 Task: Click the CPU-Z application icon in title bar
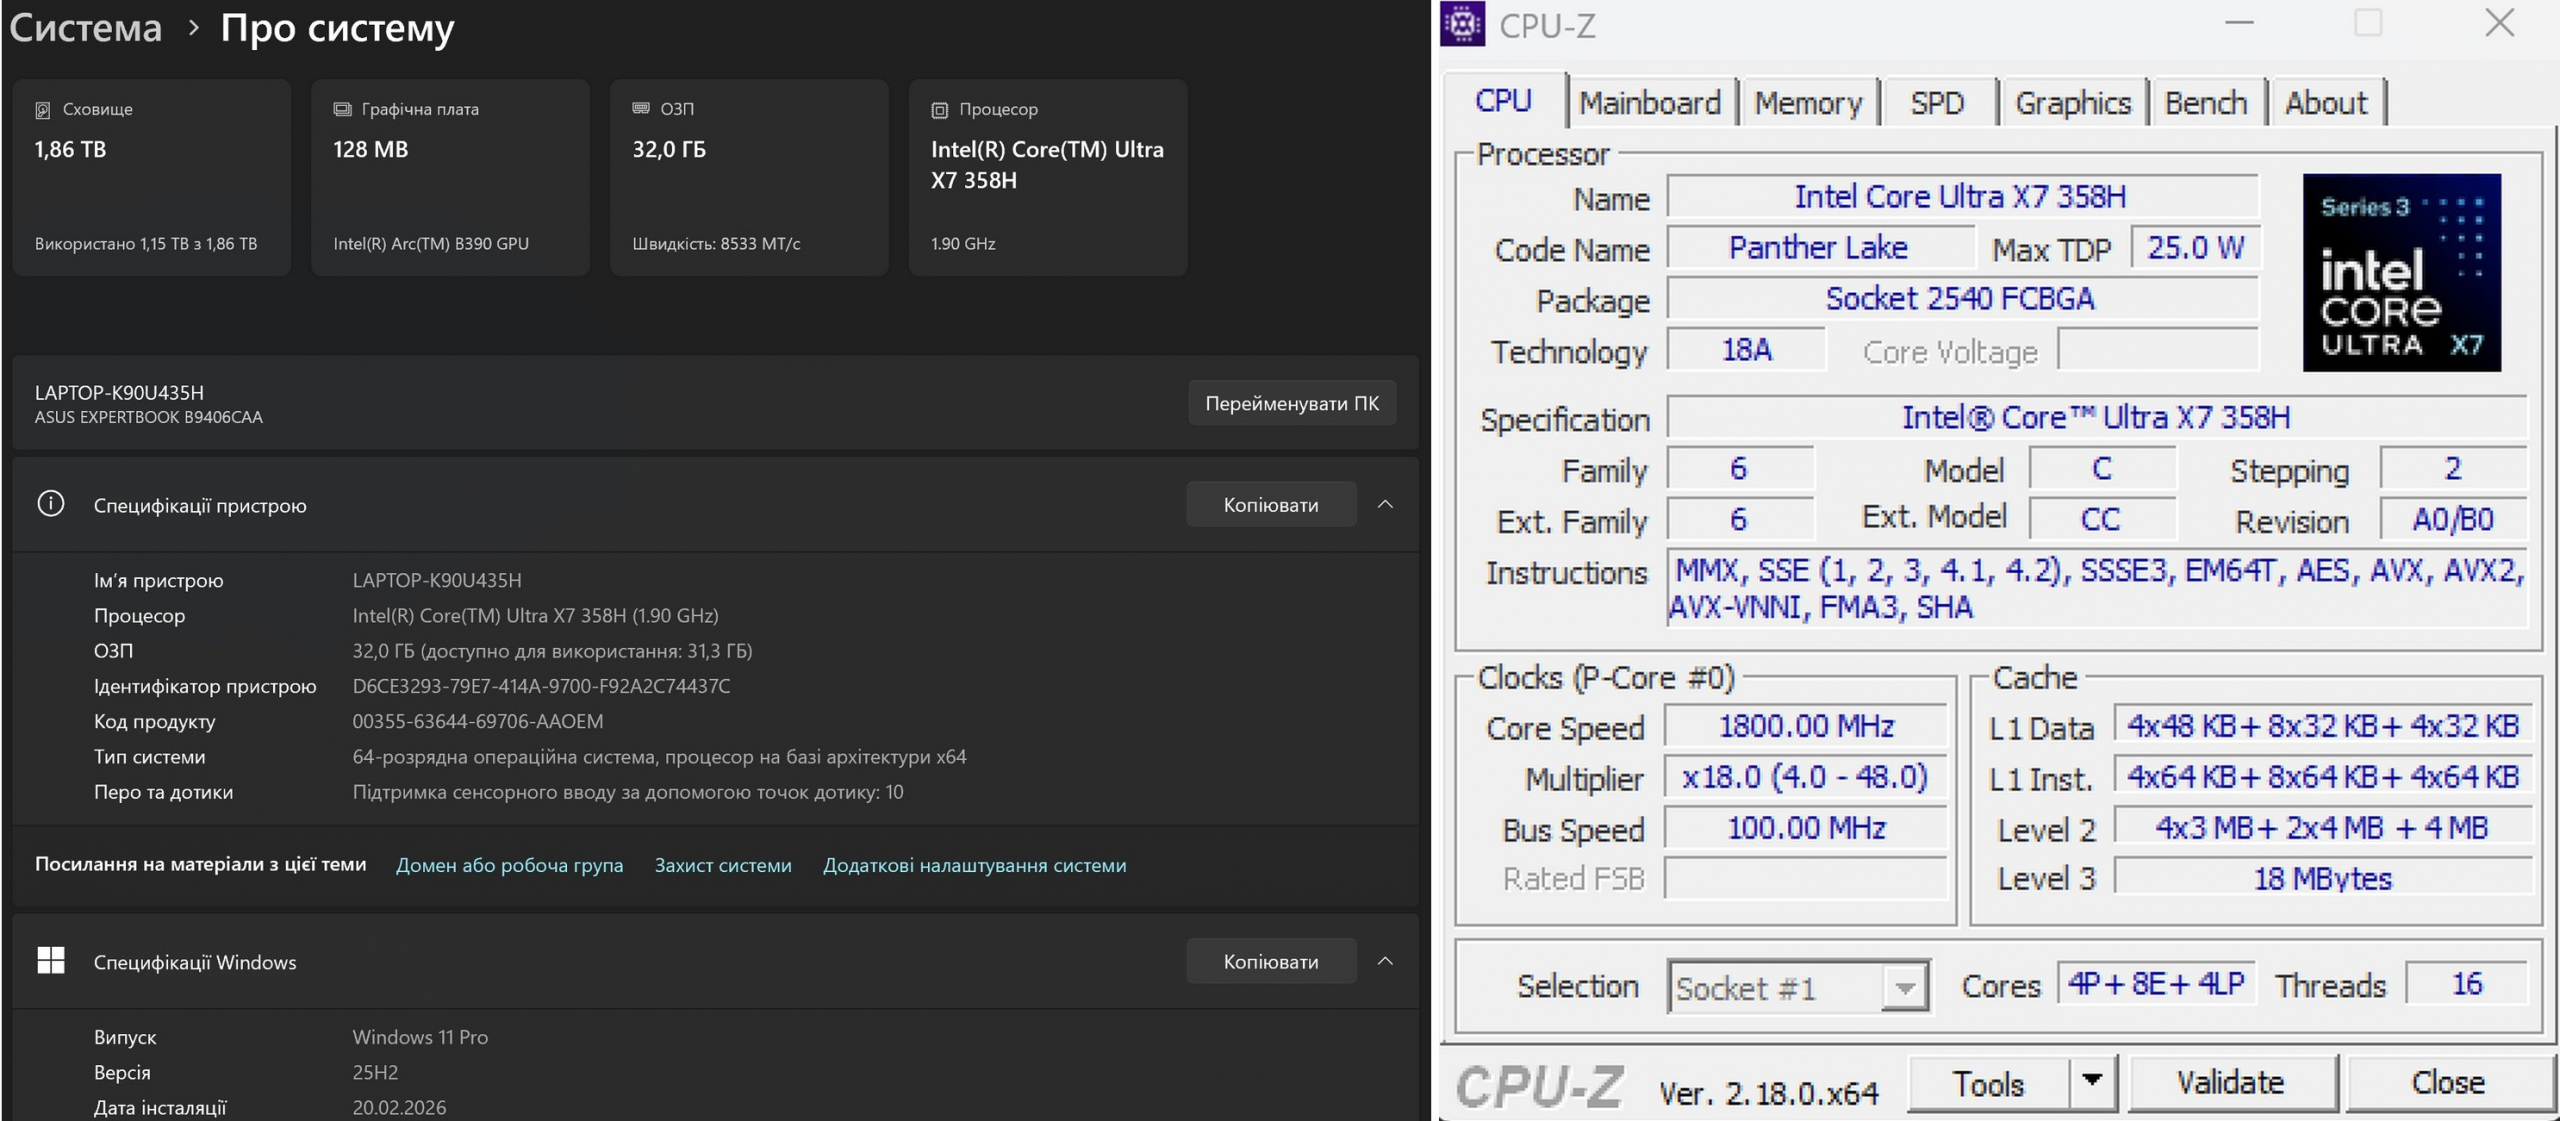(1462, 24)
